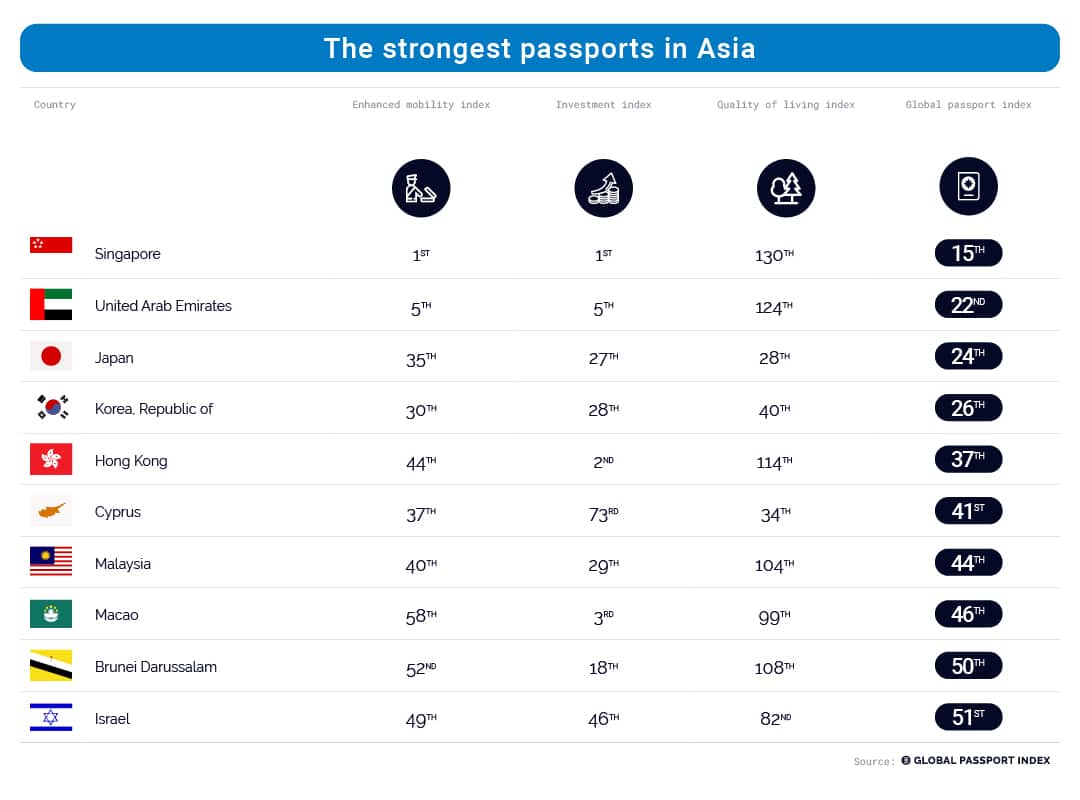Click the Enhanced mobility index column header
The height and width of the screenshot is (800, 1080).
tap(421, 105)
